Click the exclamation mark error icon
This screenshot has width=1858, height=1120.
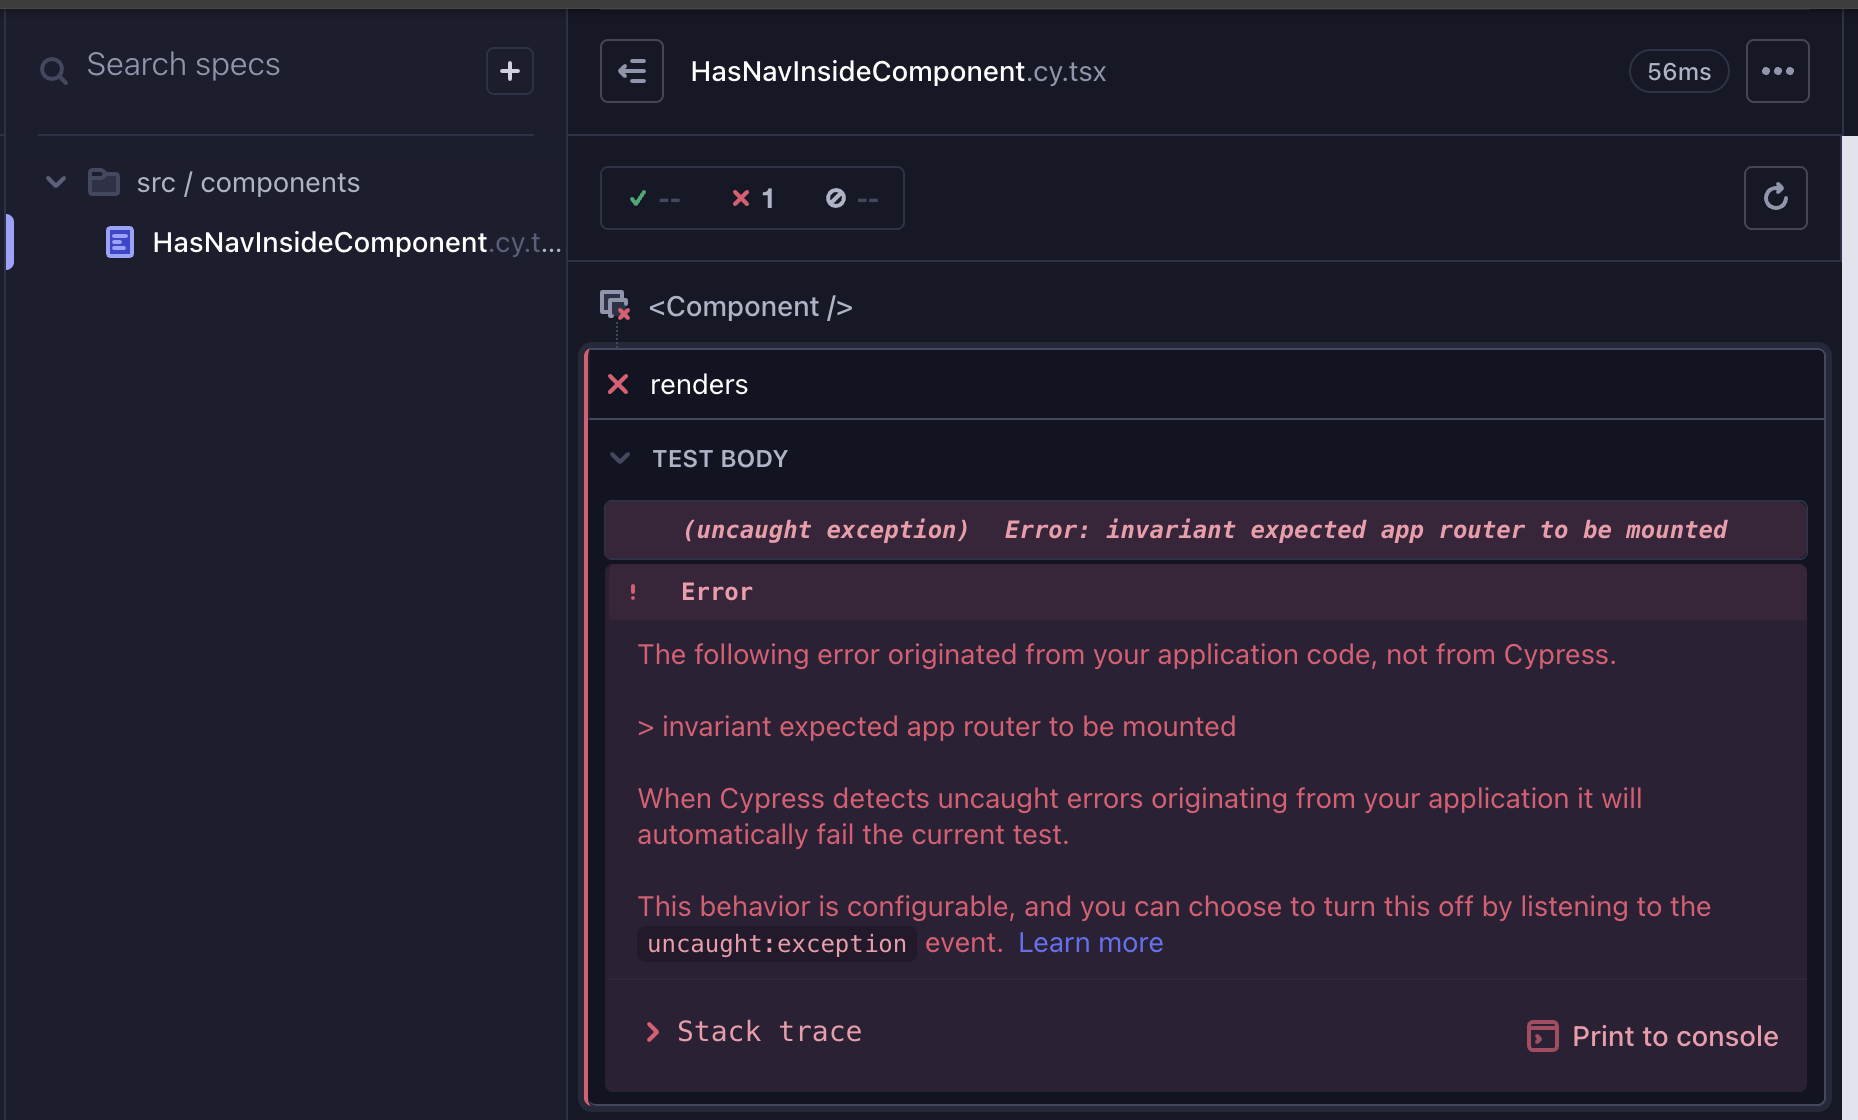coord(633,592)
